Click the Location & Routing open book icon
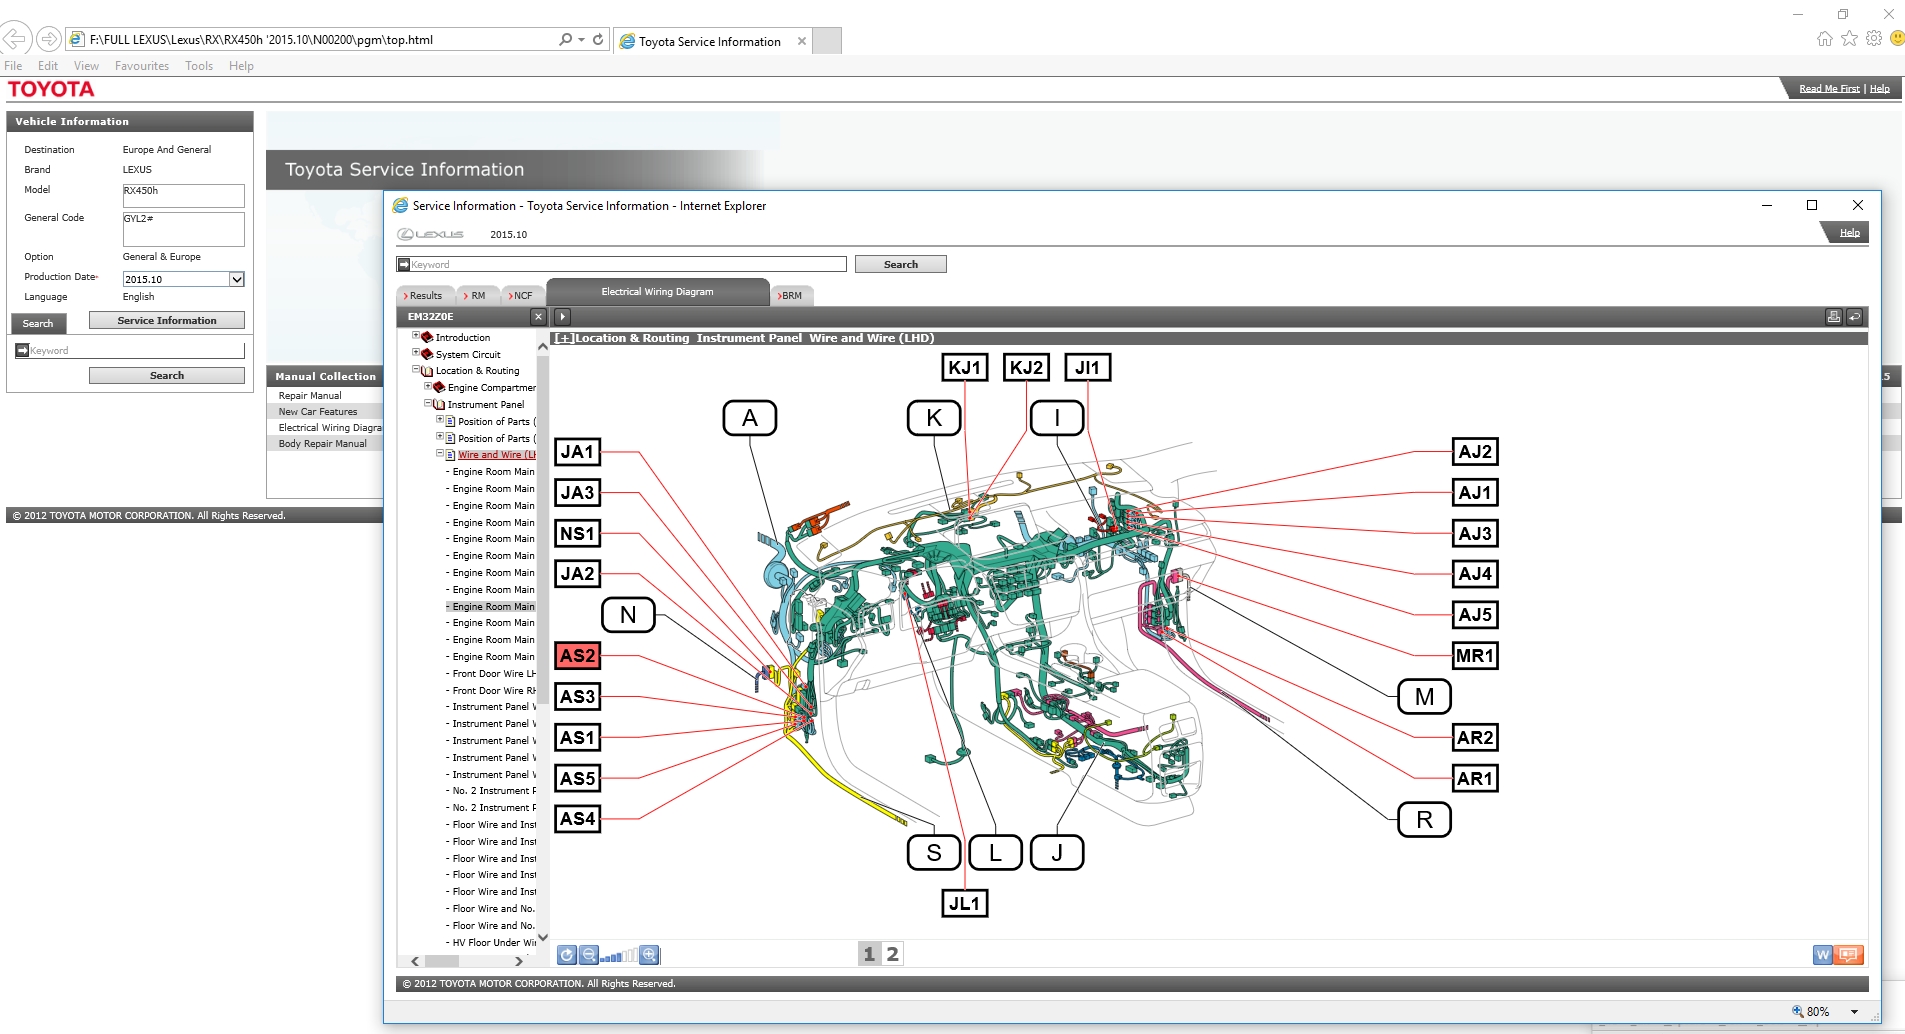 pyautogui.click(x=427, y=371)
